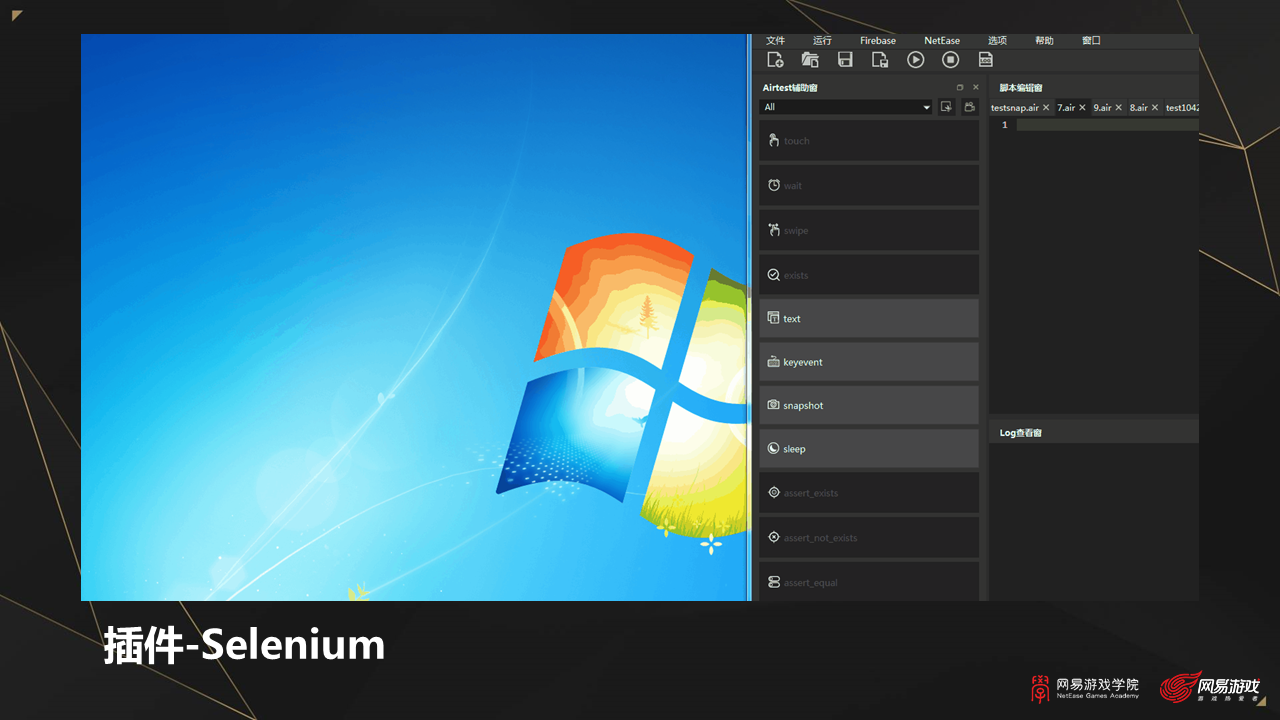Click the selection icon next to All dropdown

pos(946,107)
